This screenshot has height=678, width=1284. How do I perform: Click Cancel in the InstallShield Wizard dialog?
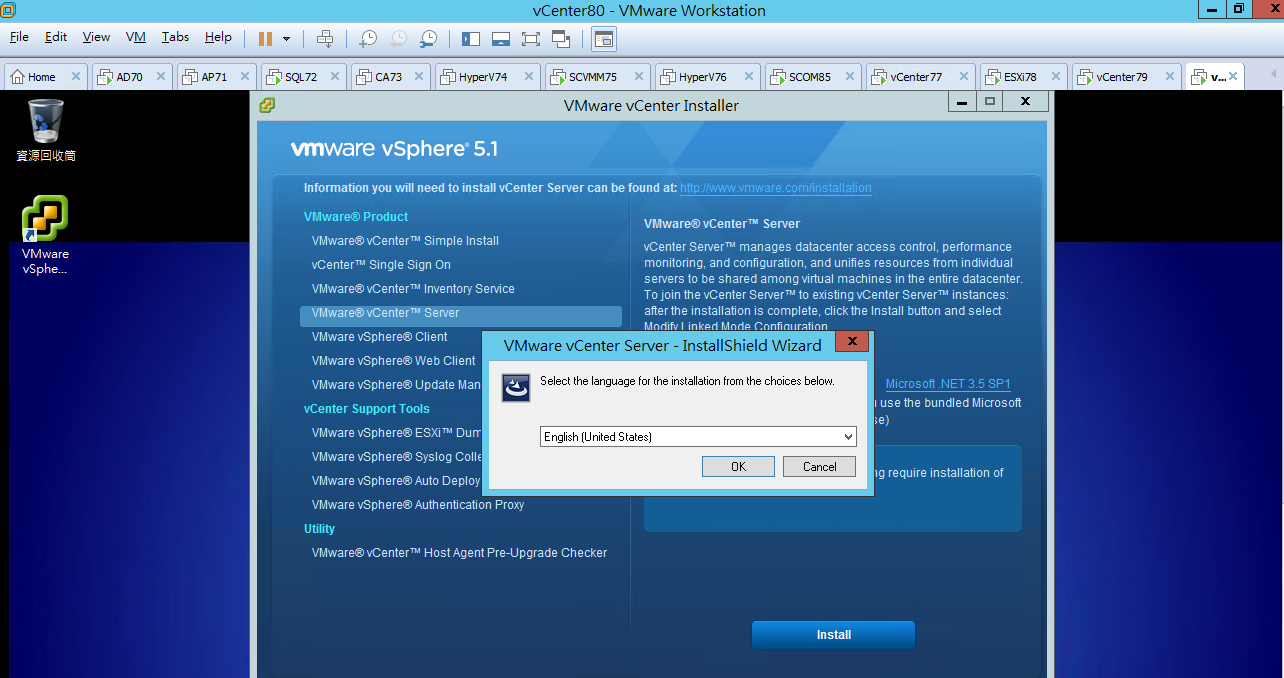pos(819,467)
